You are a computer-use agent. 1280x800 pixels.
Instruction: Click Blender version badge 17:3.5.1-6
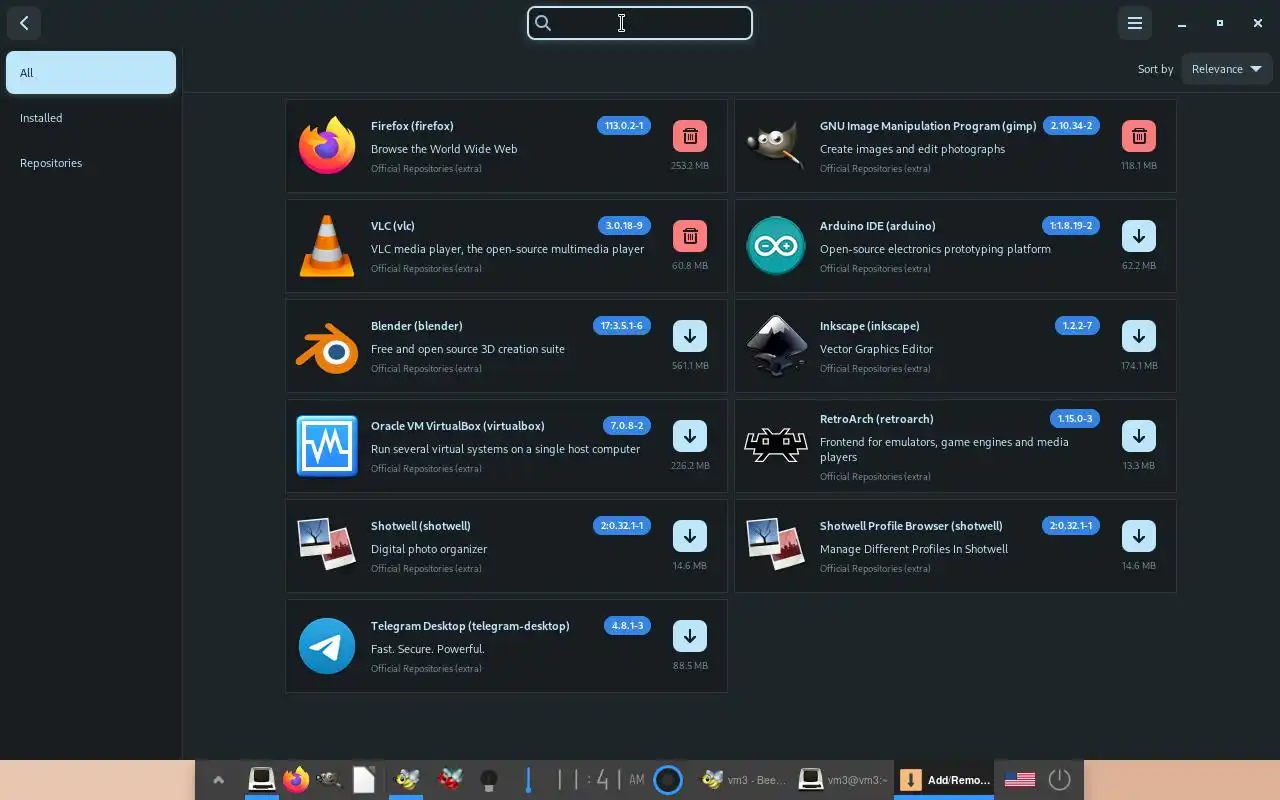622,326
